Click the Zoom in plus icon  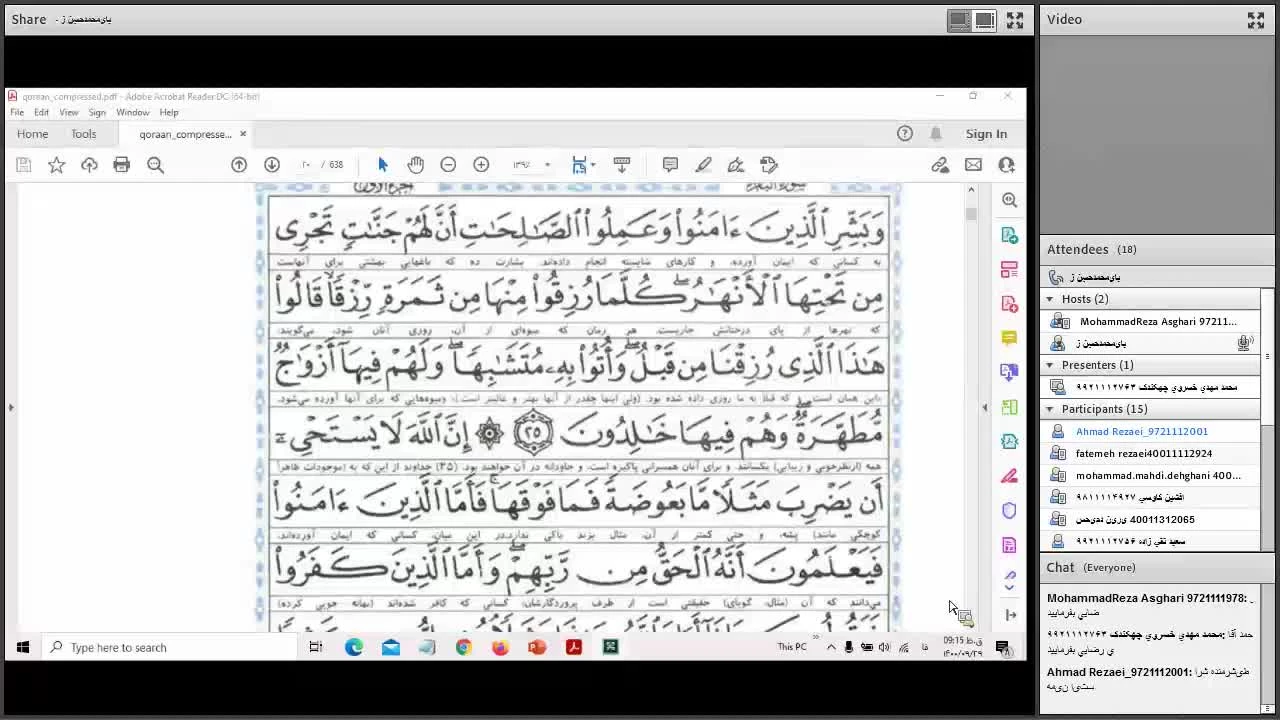coord(481,165)
